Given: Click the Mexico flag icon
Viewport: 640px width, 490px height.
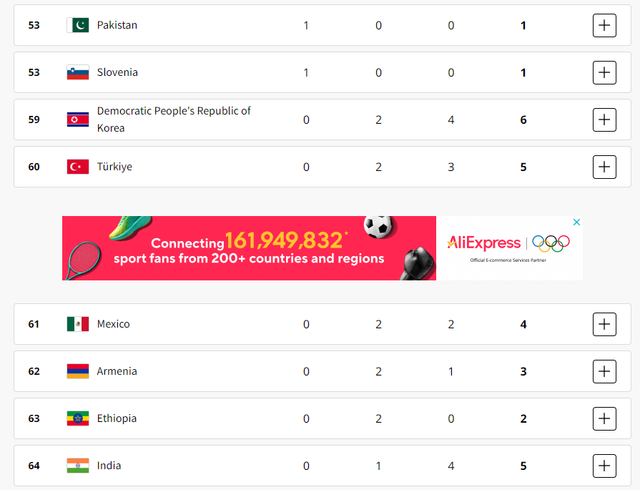Looking at the screenshot, I should tap(78, 324).
